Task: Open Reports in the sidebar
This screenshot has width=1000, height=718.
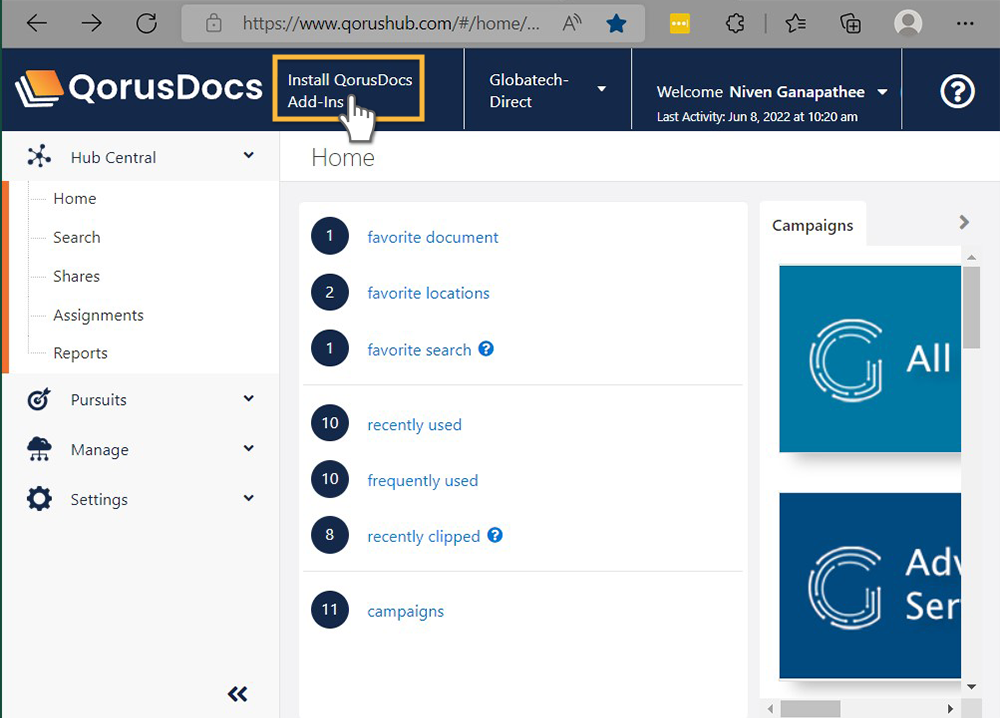Action: (x=80, y=353)
